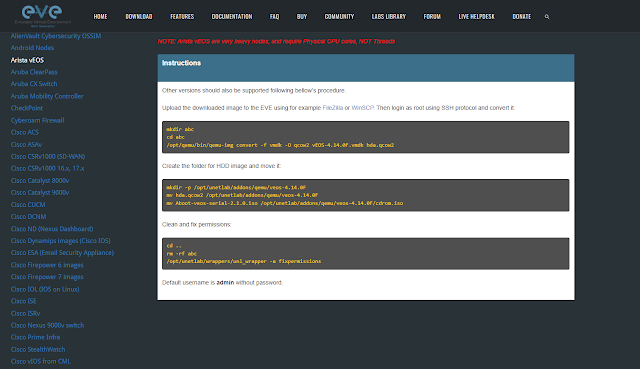
Task: Click the Instructions panel header
Action: pos(366,68)
